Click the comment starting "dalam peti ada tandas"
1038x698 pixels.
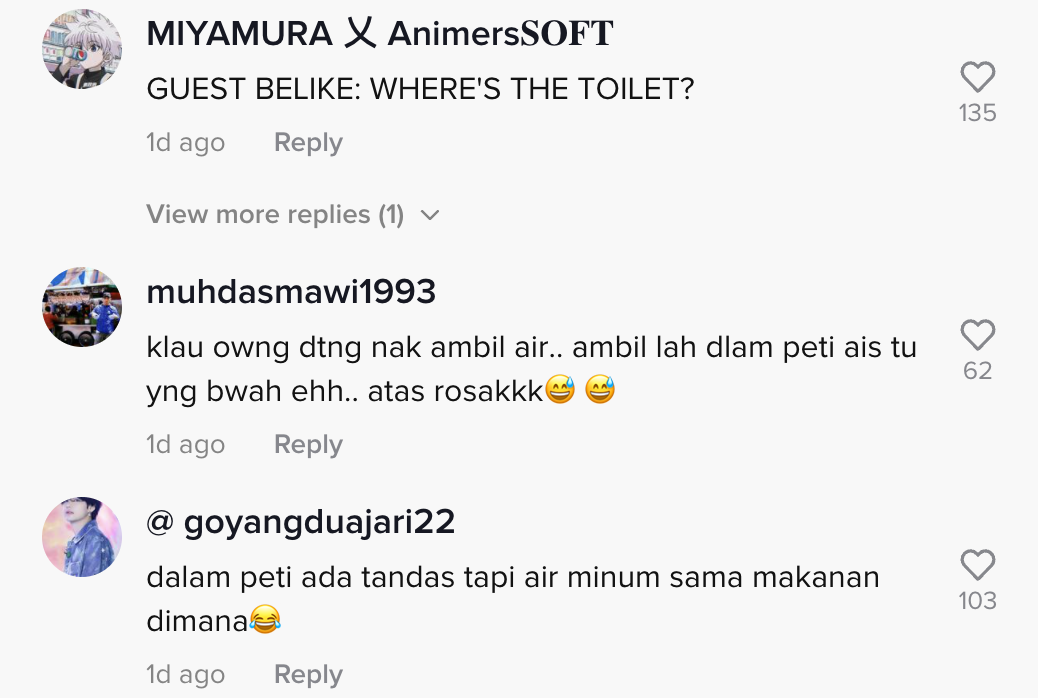click(x=513, y=599)
